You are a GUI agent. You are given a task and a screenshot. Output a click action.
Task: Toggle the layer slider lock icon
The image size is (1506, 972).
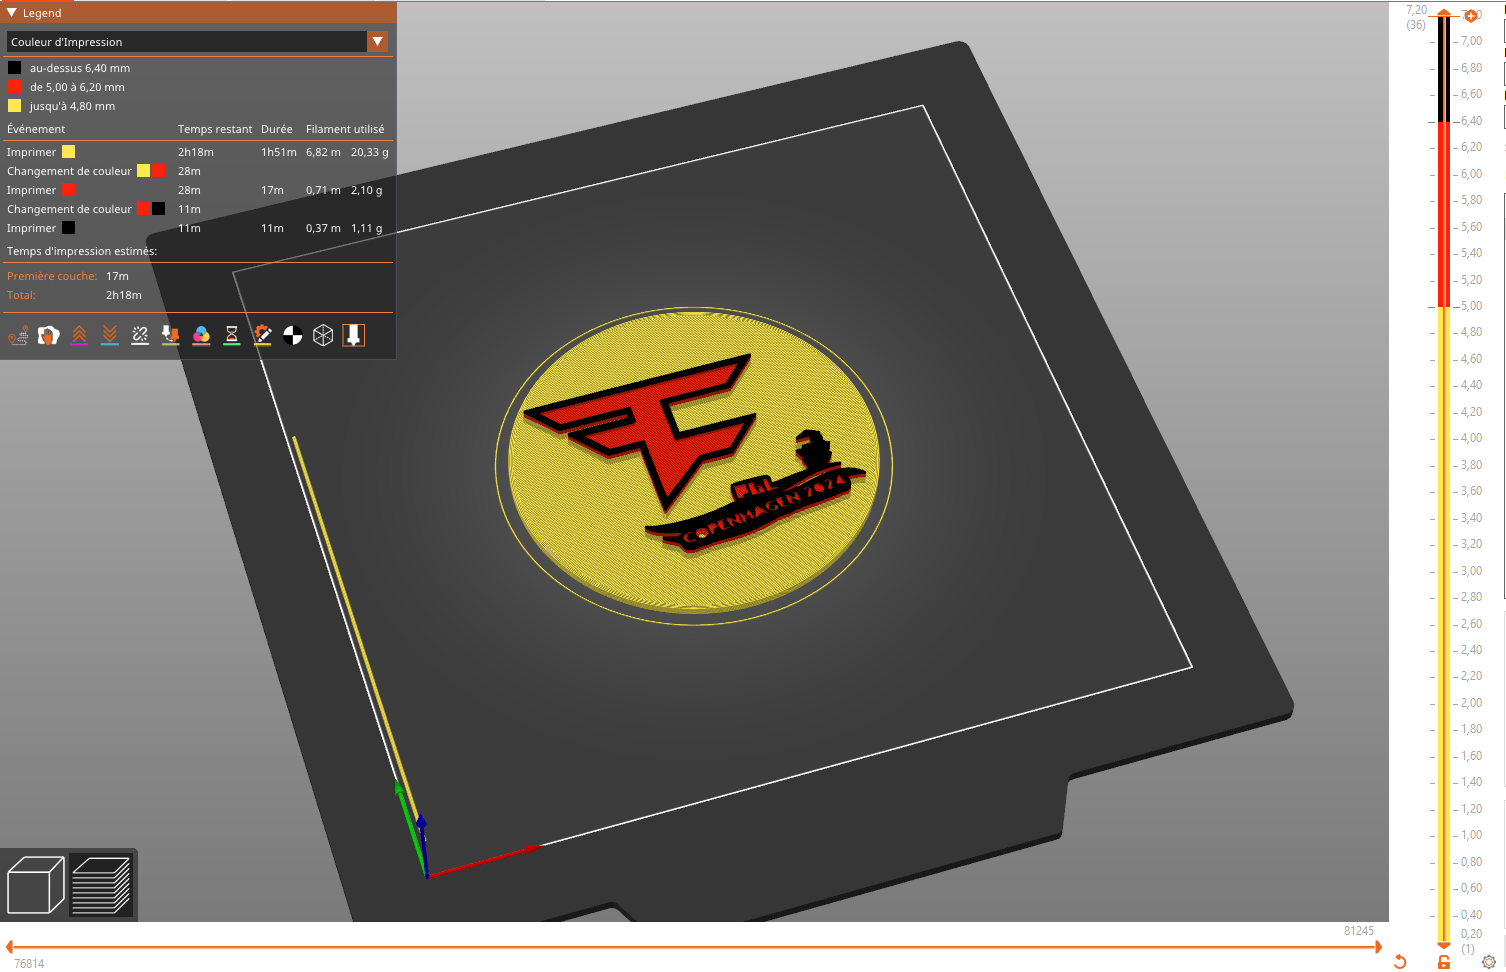tap(1443, 962)
